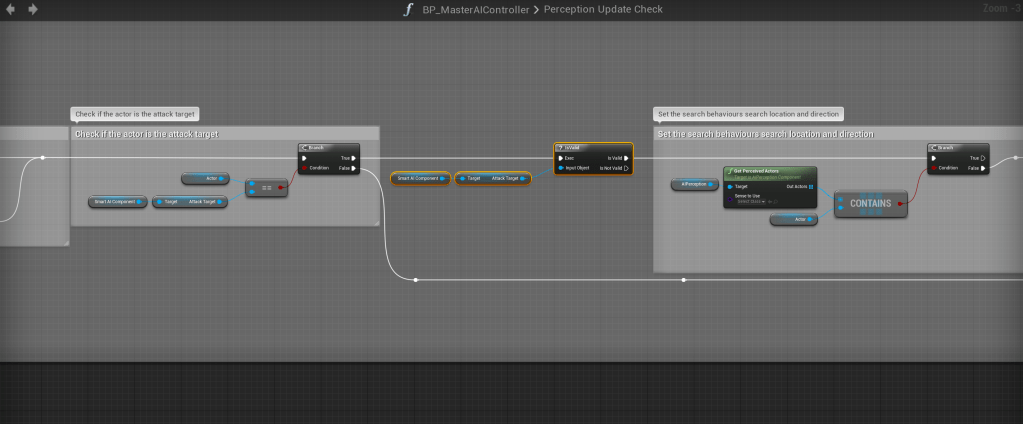This screenshot has height=424, width=1023.
Task: Click the Get Perceived Actors node header
Action: pyautogui.click(x=769, y=173)
